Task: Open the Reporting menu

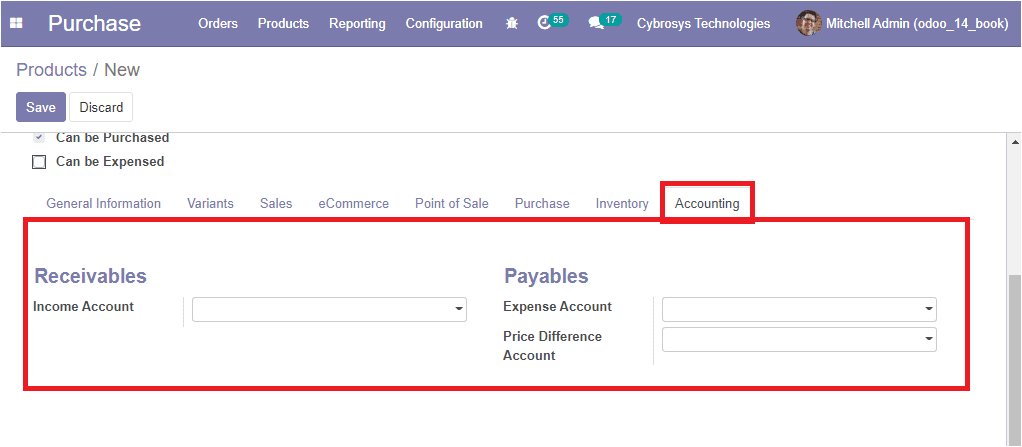Action: pyautogui.click(x=357, y=23)
